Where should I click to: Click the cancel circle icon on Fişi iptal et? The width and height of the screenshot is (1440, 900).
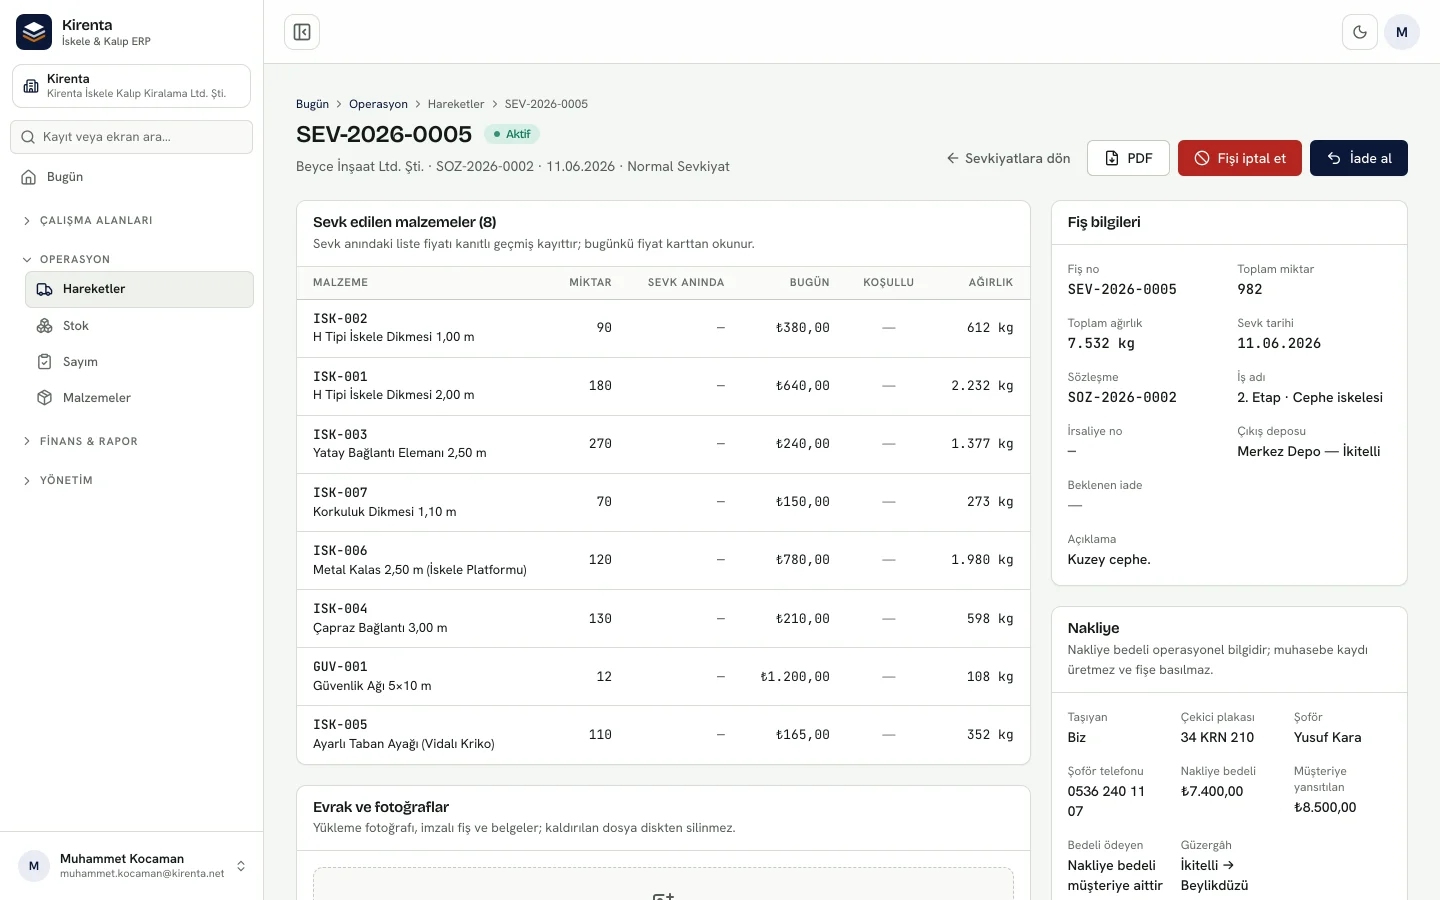click(1202, 158)
